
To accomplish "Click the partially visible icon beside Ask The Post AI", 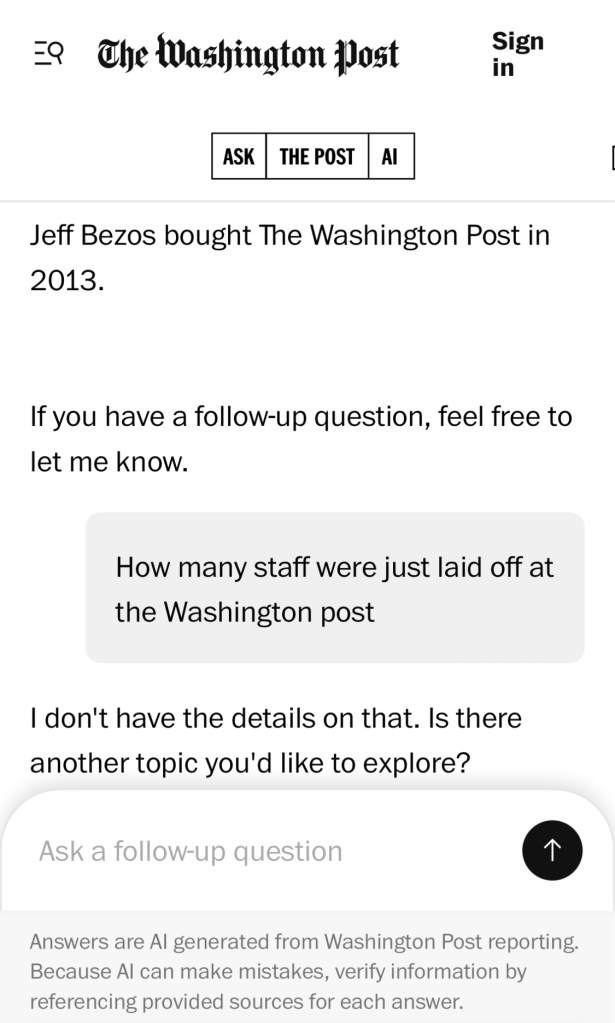I will coord(611,157).
